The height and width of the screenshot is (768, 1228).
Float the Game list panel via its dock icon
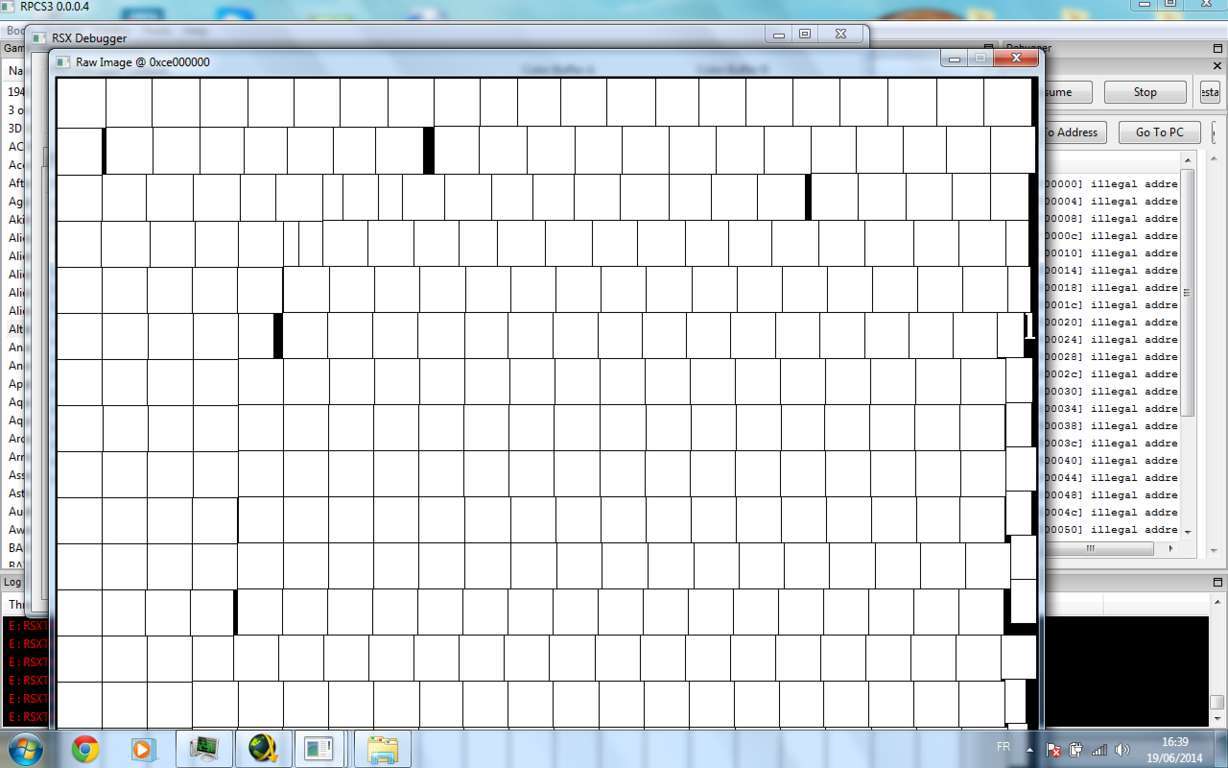pyautogui.click(x=988, y=47)
